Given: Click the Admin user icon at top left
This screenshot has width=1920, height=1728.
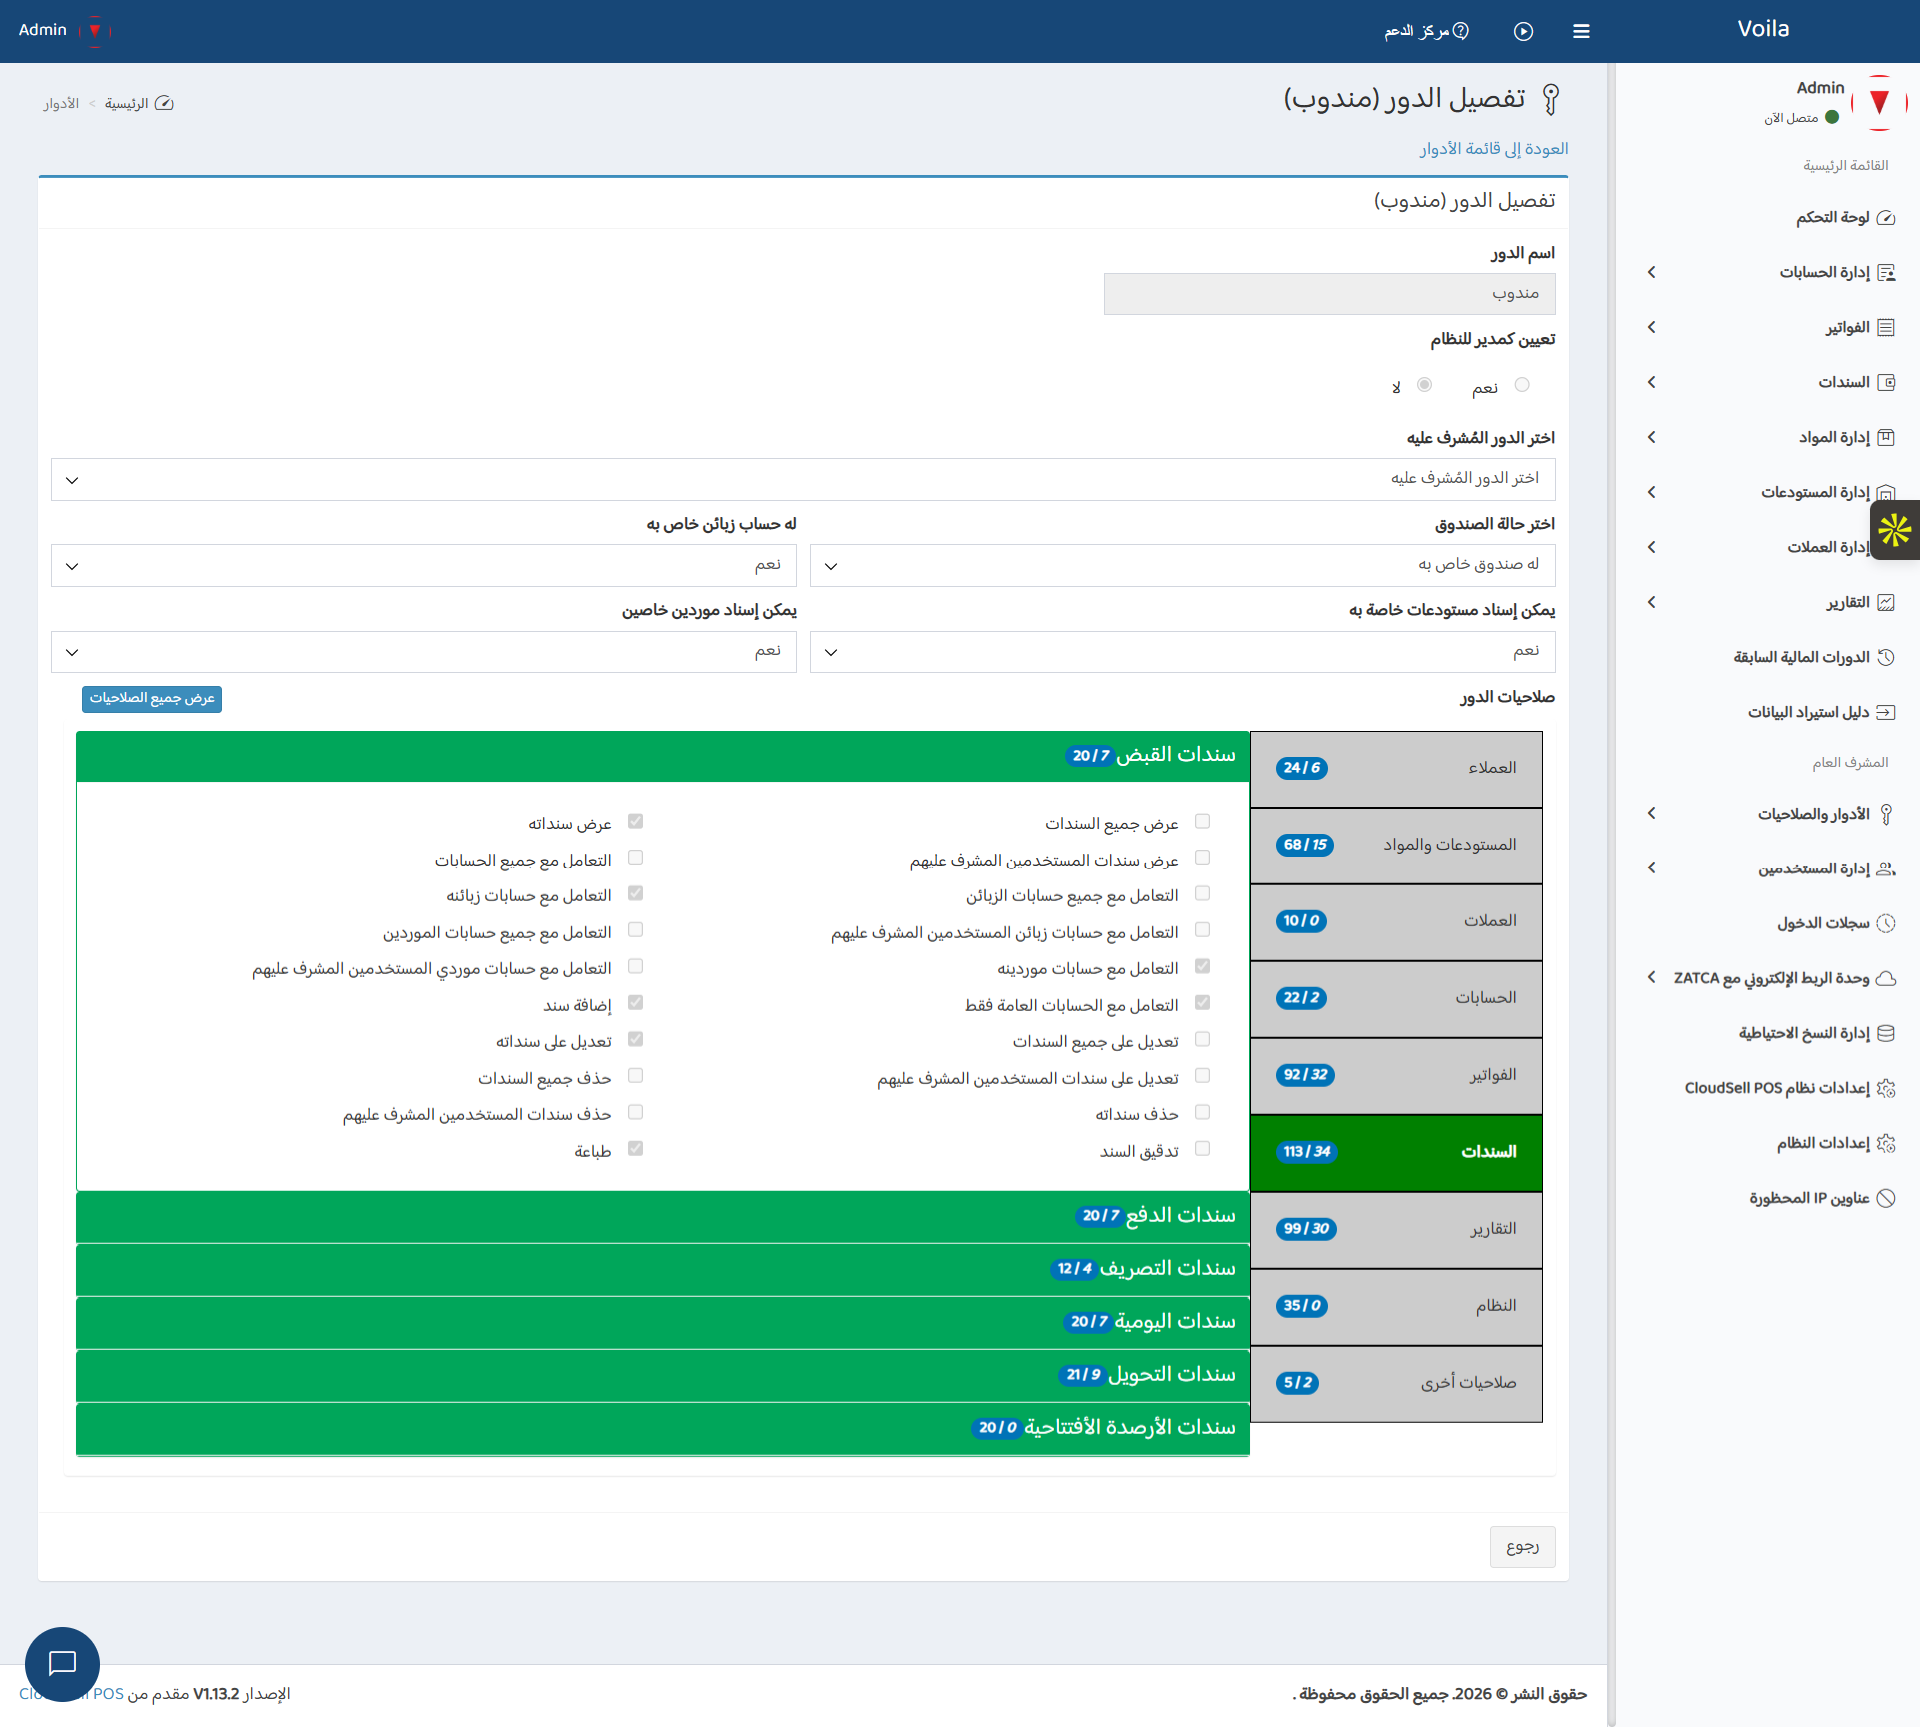Looking at the screenshot, I should (x=95, y=30).
